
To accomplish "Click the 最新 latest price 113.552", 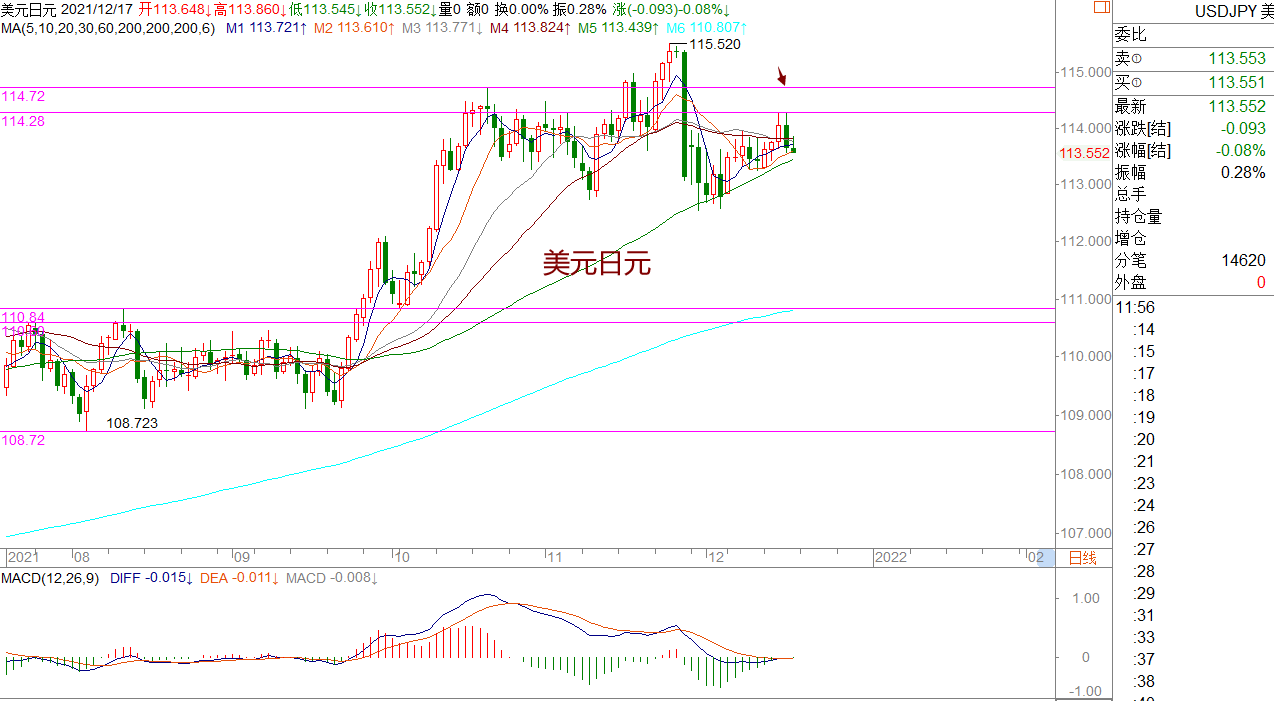I will (x=1237, y=107).
